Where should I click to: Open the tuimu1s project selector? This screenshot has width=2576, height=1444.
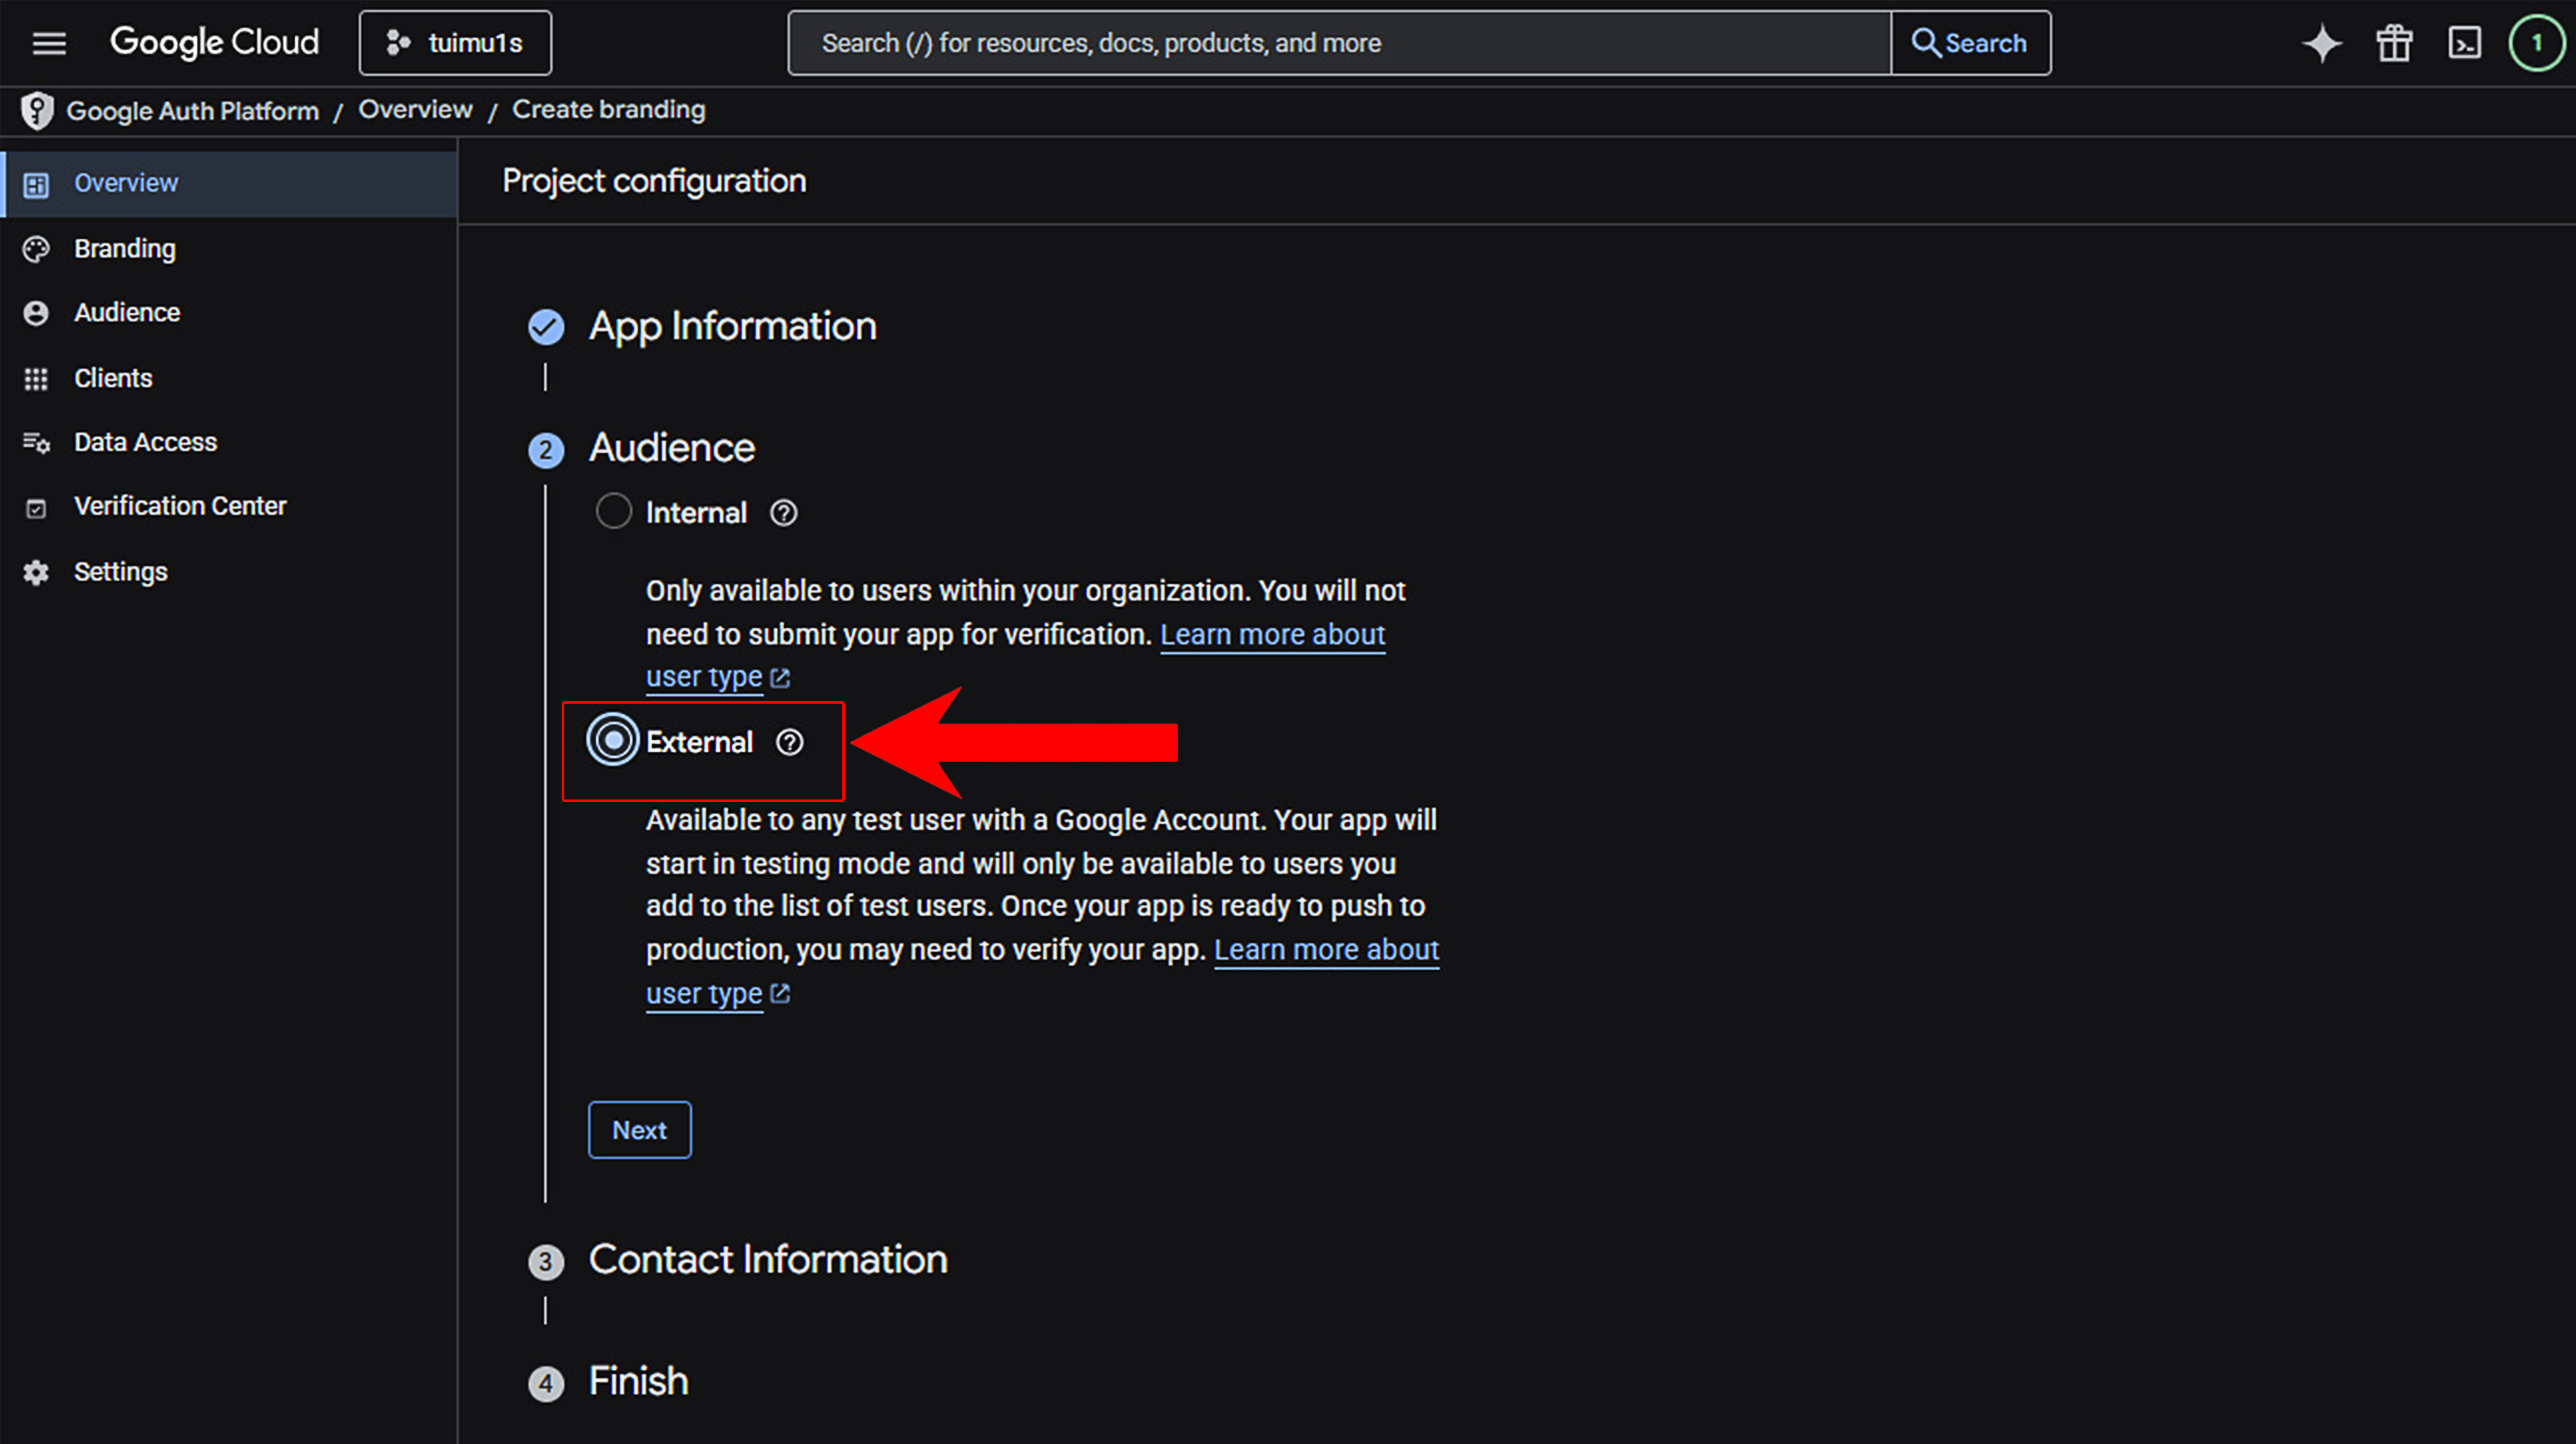click(x=455, y=43)
